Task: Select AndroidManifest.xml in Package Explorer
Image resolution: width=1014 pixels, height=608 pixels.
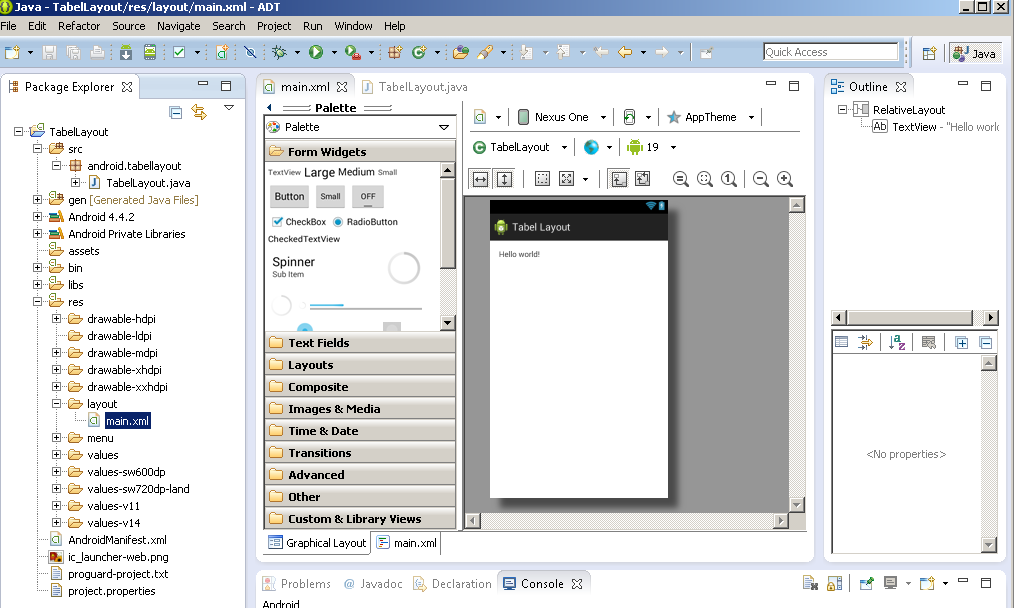Action: click(109, 539)
